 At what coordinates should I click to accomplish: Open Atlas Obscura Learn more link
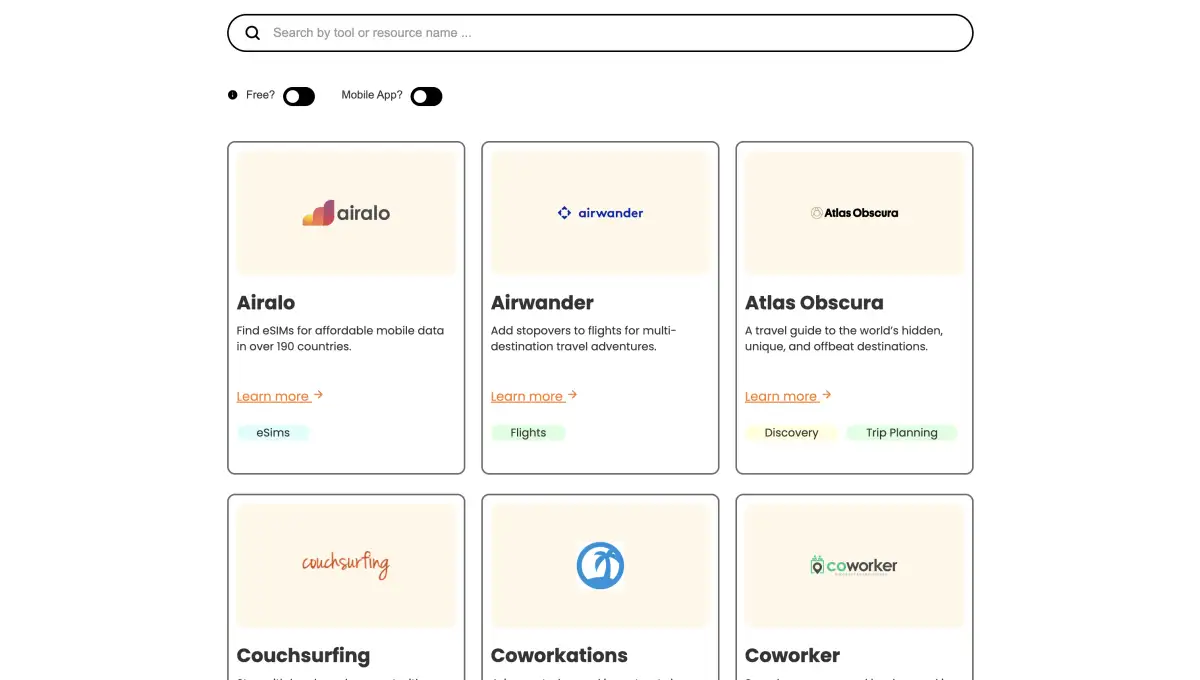788,396
